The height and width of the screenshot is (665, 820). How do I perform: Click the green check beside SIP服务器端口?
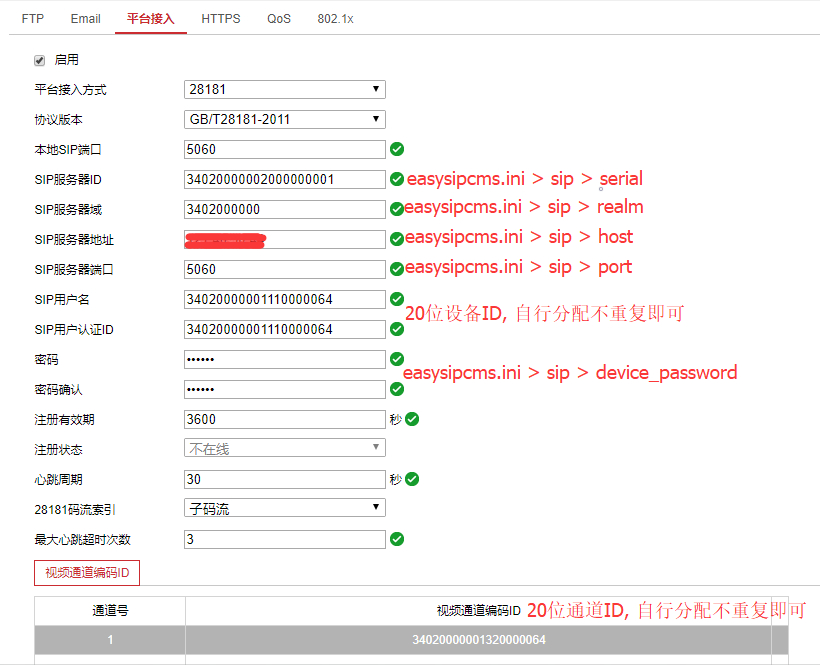point(397,269)
